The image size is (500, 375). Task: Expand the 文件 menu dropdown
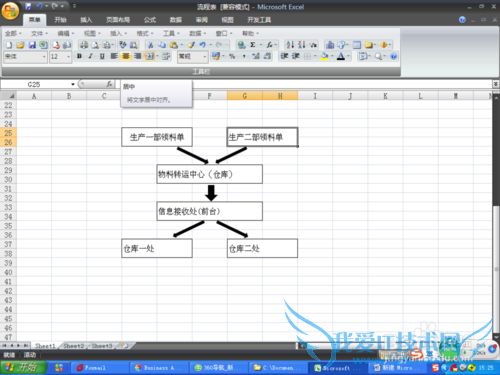point(39,33)
